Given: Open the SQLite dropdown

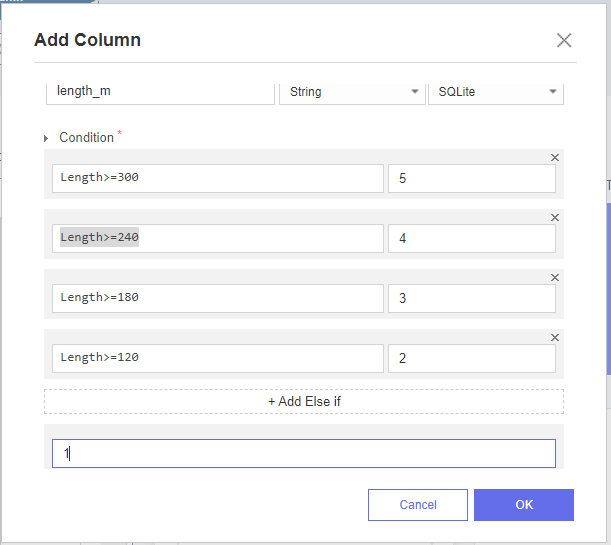Looking at the screenshot, I should tap(495, 92).
